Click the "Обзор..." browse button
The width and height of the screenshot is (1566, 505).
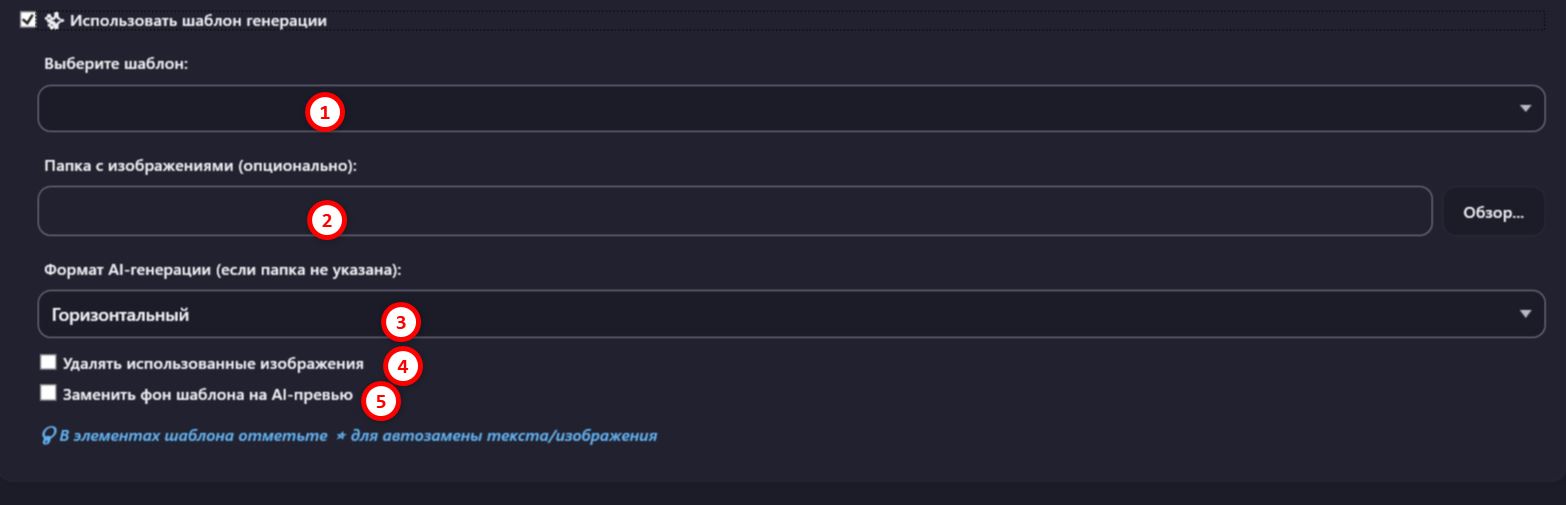point(1493,212)
